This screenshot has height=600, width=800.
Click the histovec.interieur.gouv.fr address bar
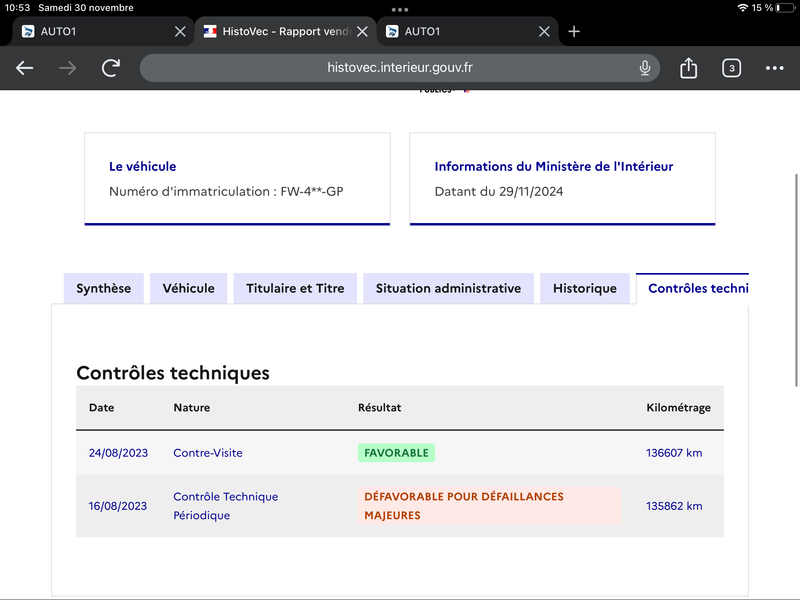[x=399, y=68]
